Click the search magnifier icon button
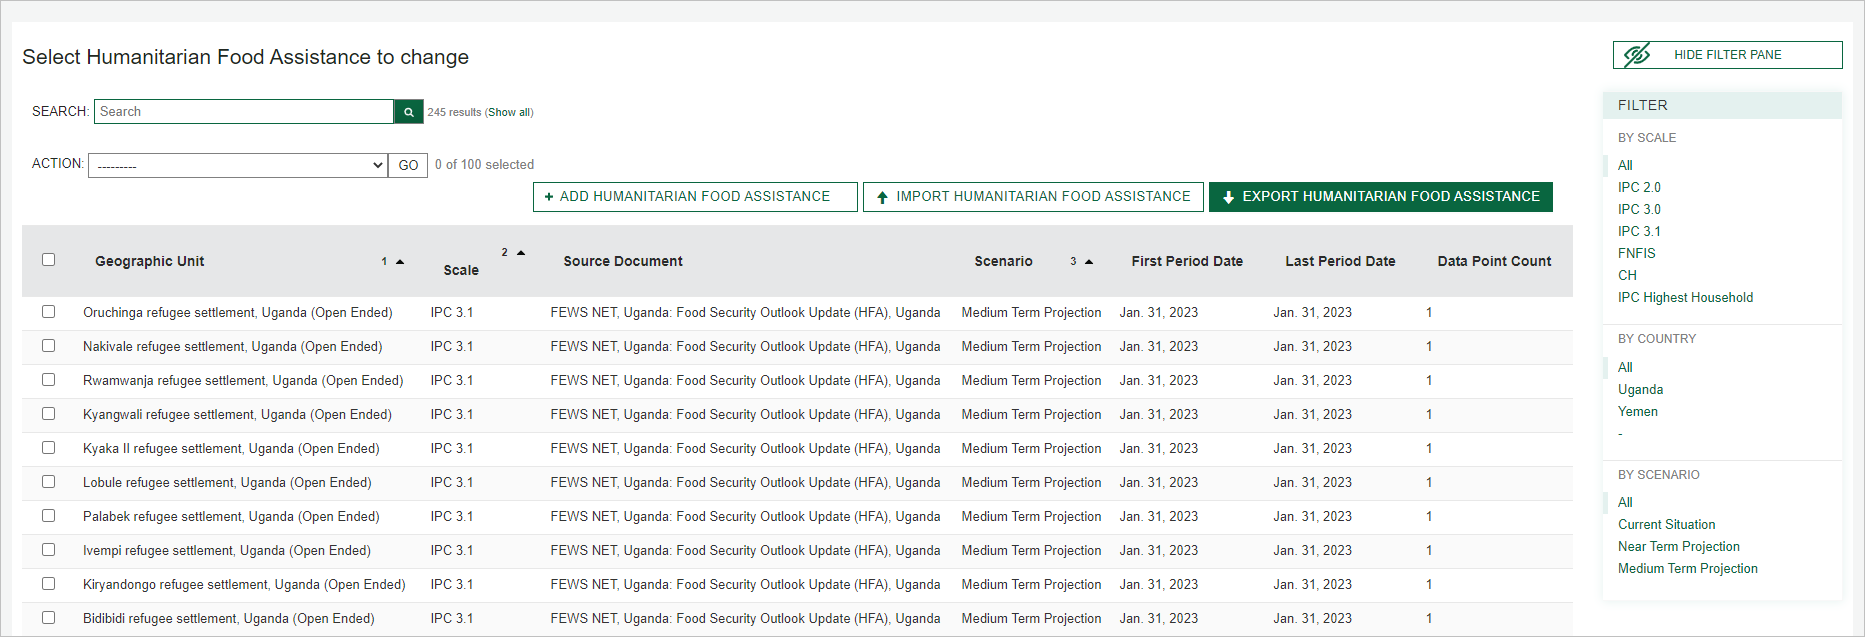The width and height of the screenshot is (1865, 637). coord(408,112)
